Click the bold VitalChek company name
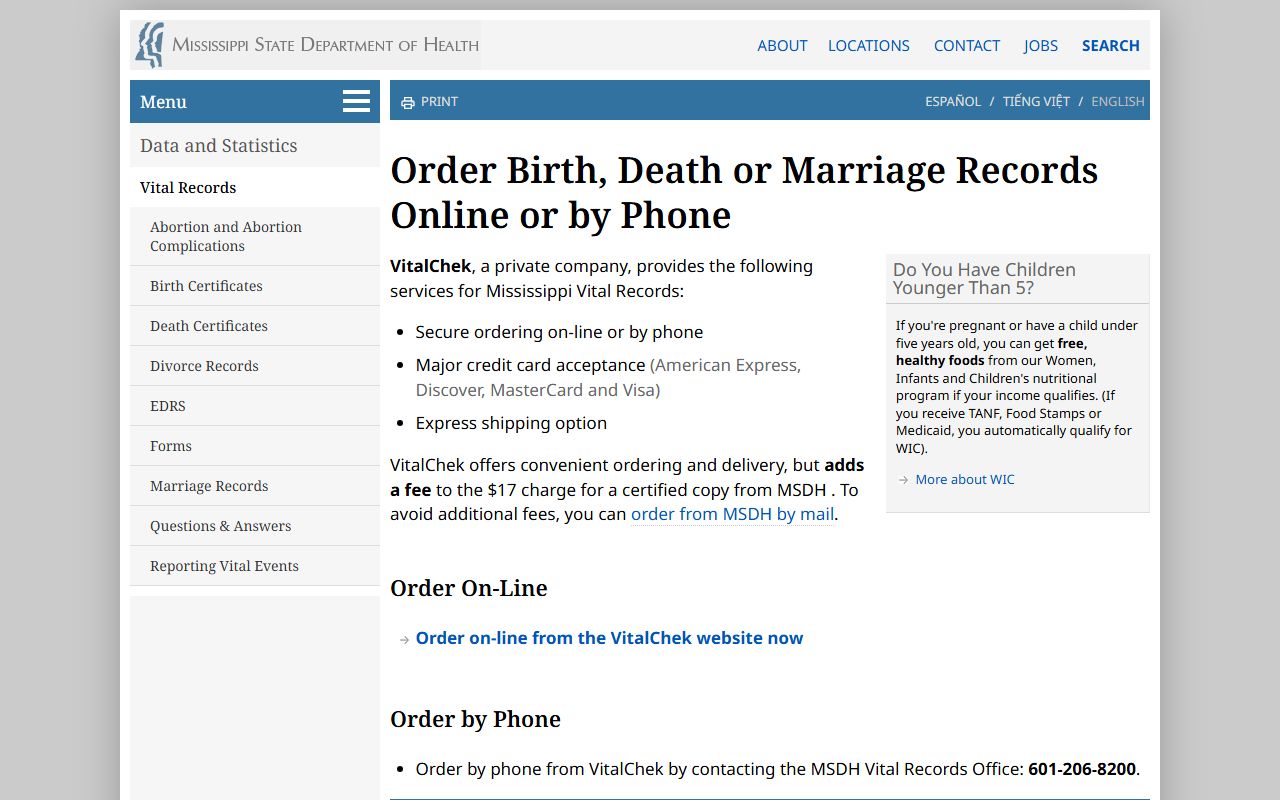 click(x=430, y=266)
